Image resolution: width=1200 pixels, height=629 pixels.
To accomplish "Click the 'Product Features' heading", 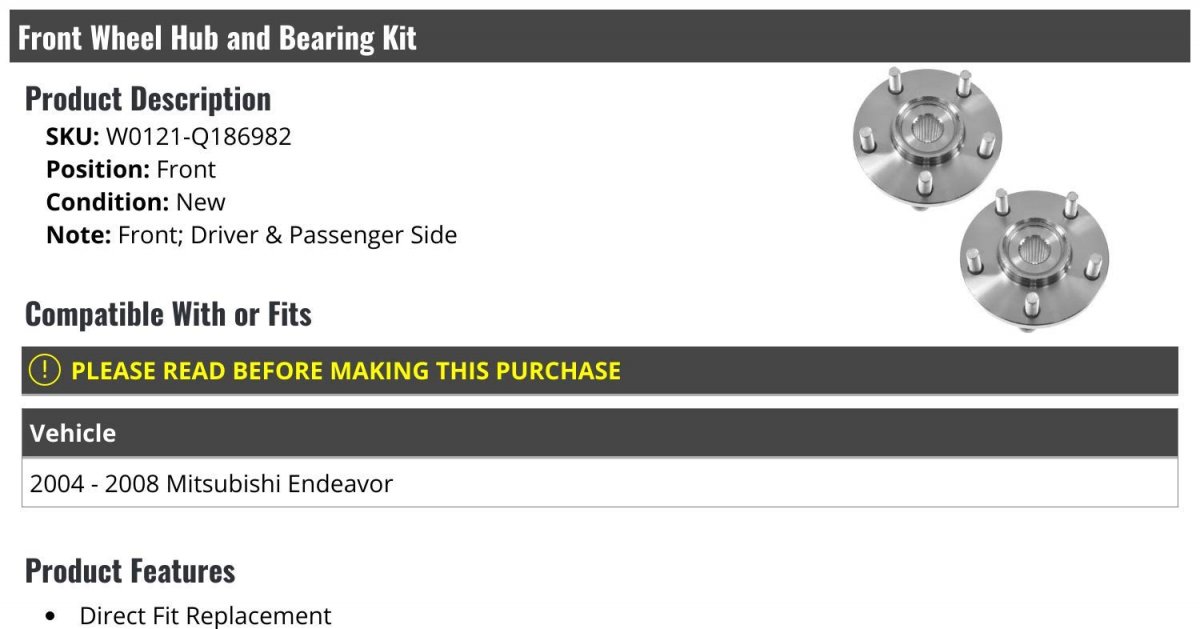I will tap(130, 571).
